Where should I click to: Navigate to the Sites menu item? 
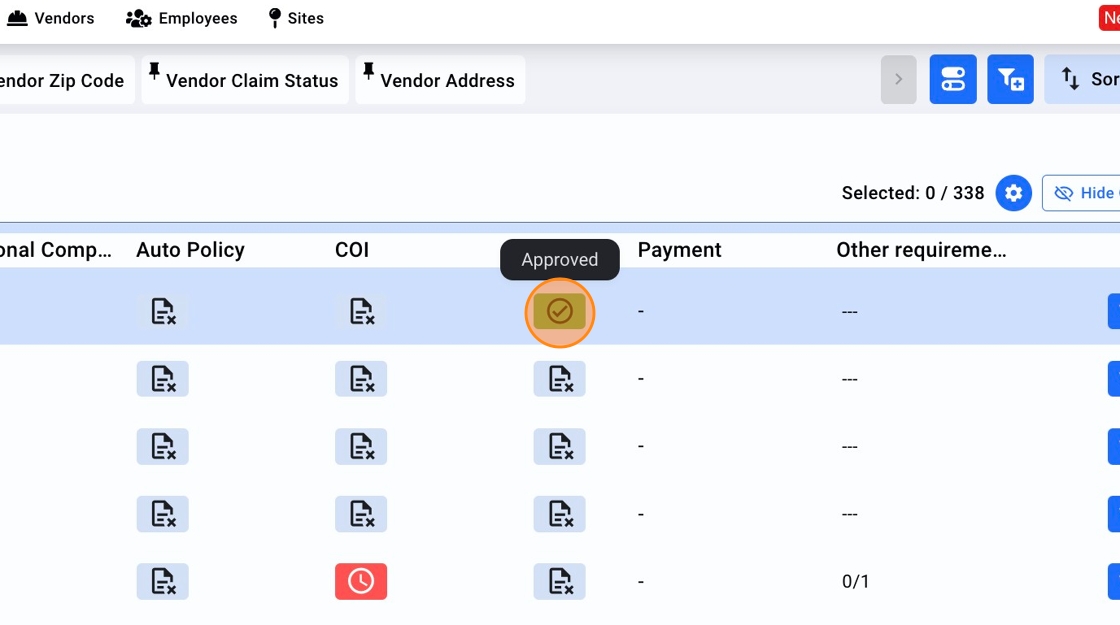(x=296, y=18)
